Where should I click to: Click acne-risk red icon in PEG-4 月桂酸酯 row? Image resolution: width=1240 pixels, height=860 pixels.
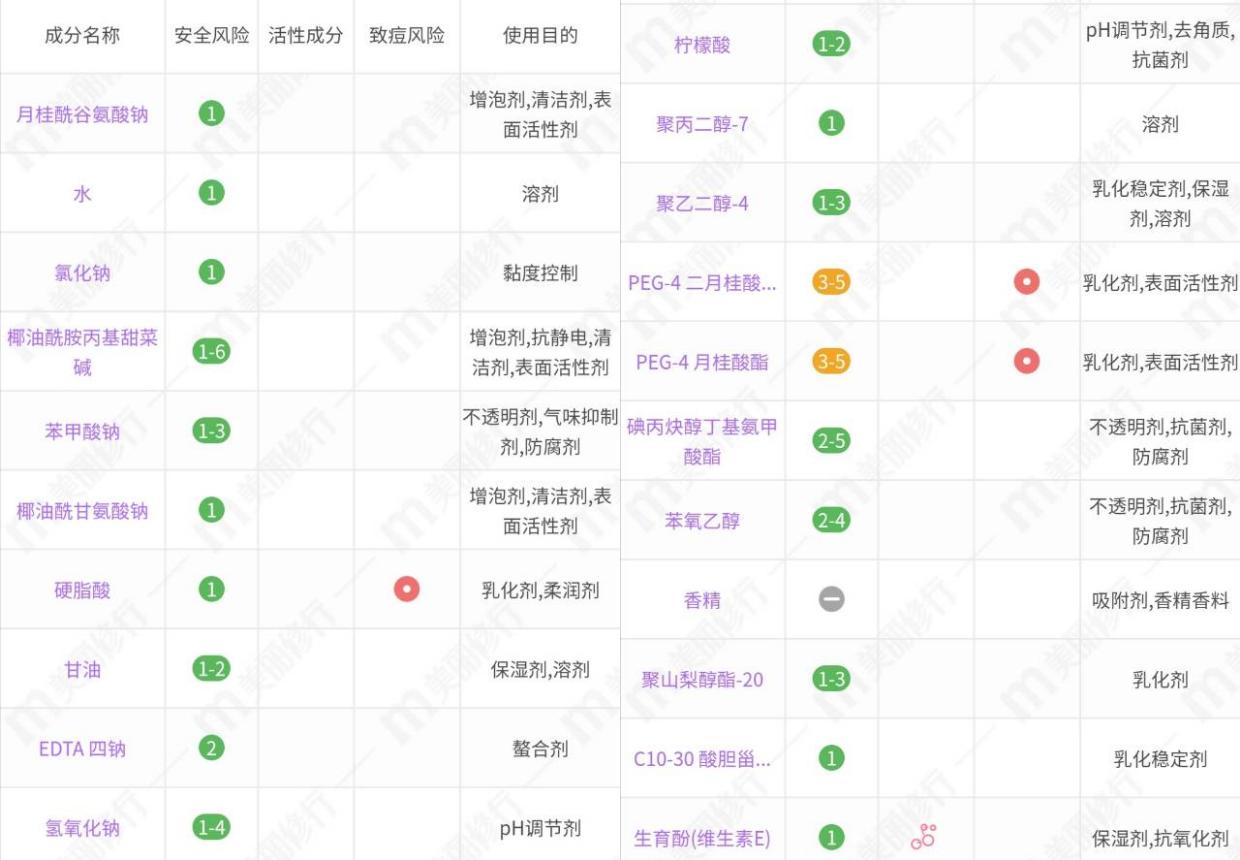[x=1026, y=361]
